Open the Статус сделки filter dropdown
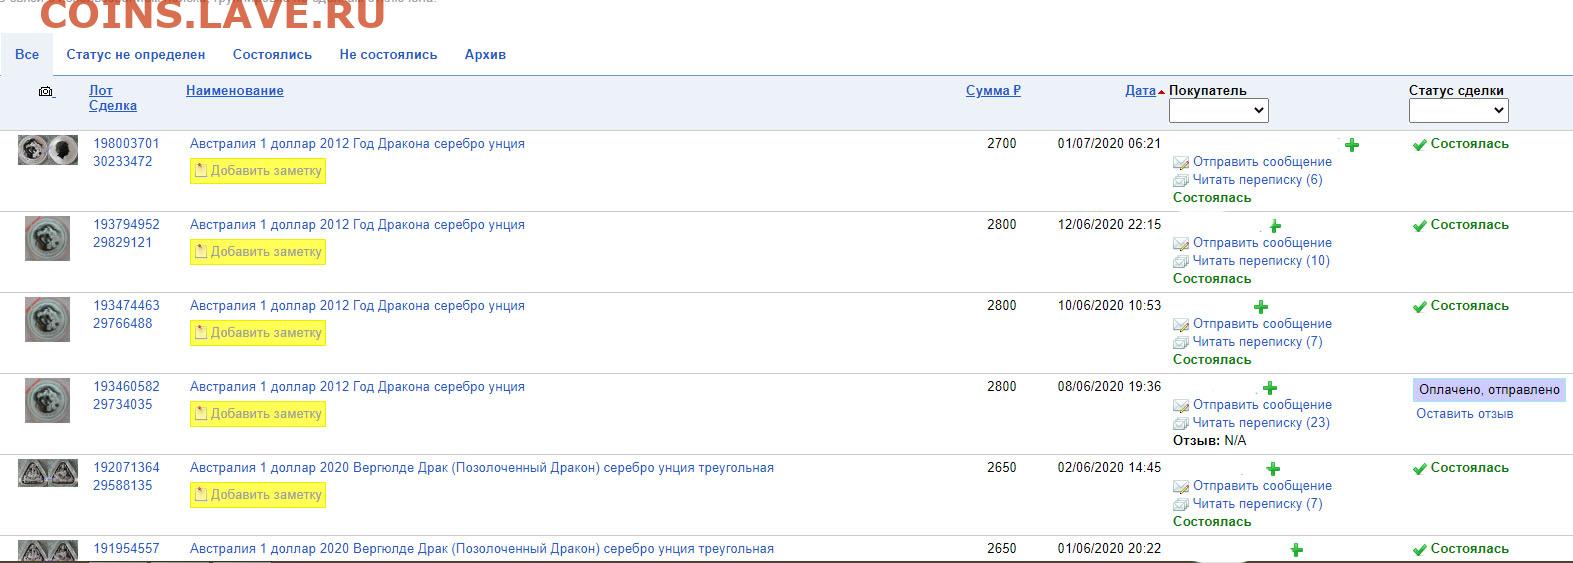The width and height of the screenshot is (1573, 563). coord(1458,110)
